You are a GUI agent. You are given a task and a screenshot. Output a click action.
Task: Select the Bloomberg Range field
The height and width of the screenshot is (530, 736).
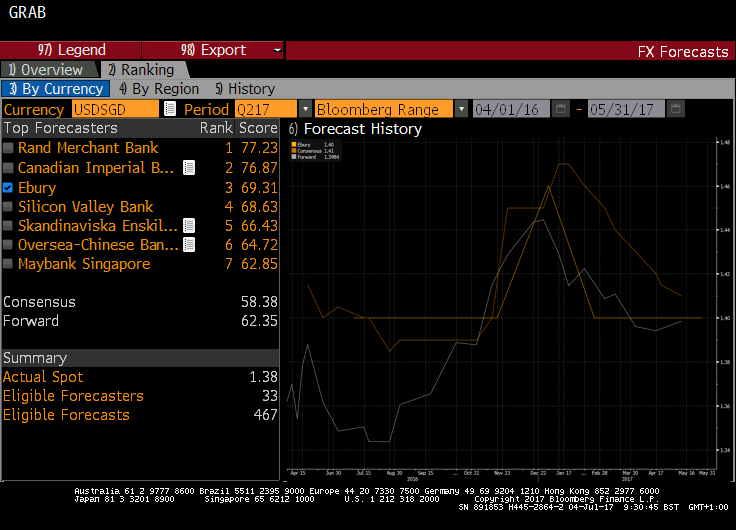click(384, 109)
